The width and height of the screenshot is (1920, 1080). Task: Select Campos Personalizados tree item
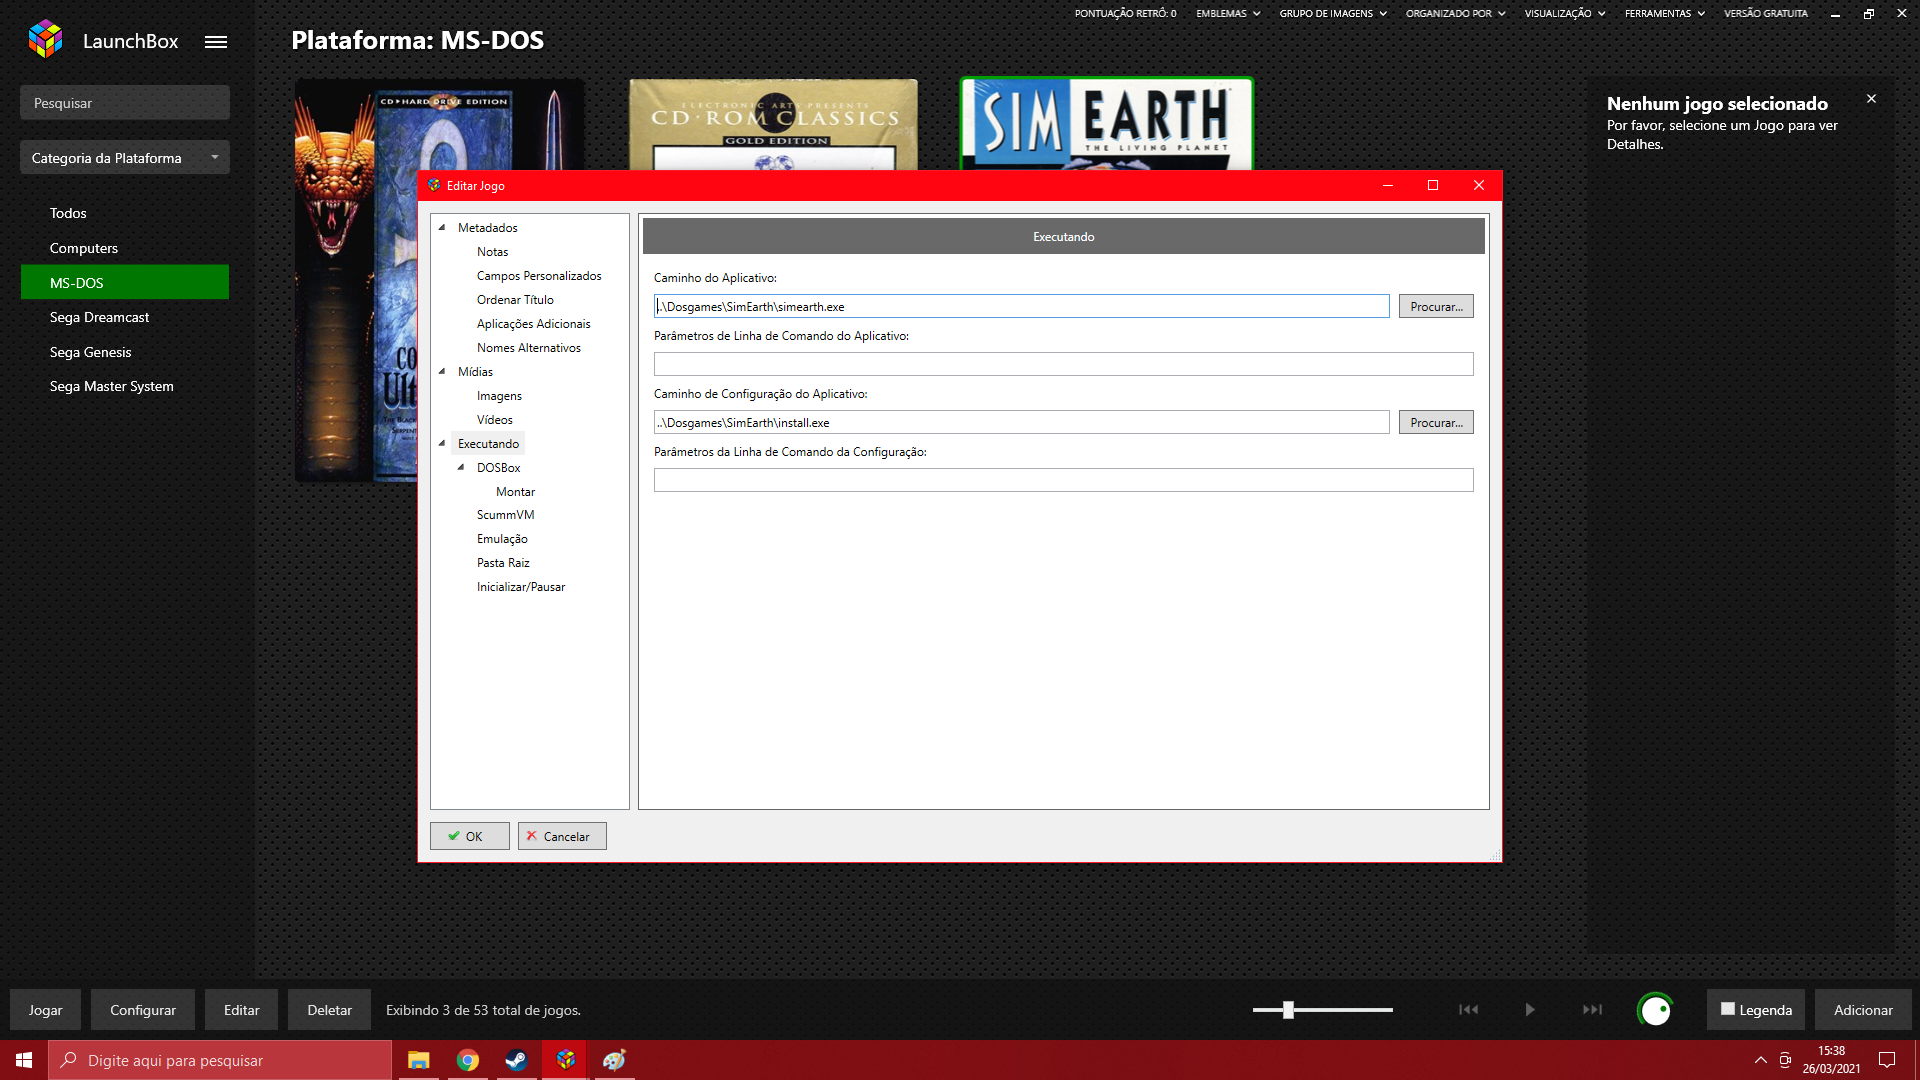click(x=539, y=276)
